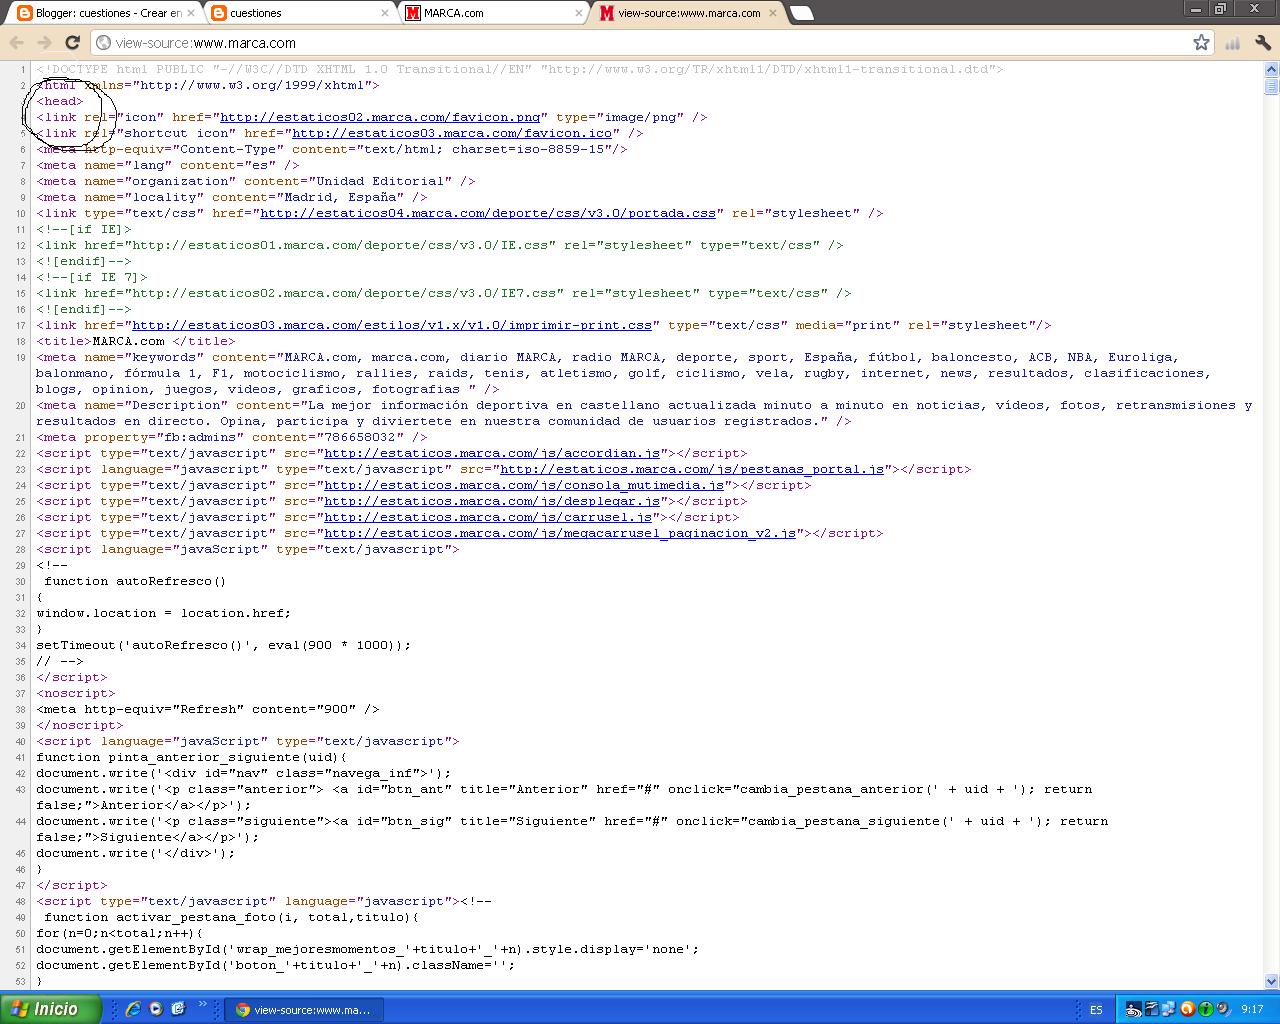Open the megacarrusel_paginacion_v2.js link

[x=560, y=533]
